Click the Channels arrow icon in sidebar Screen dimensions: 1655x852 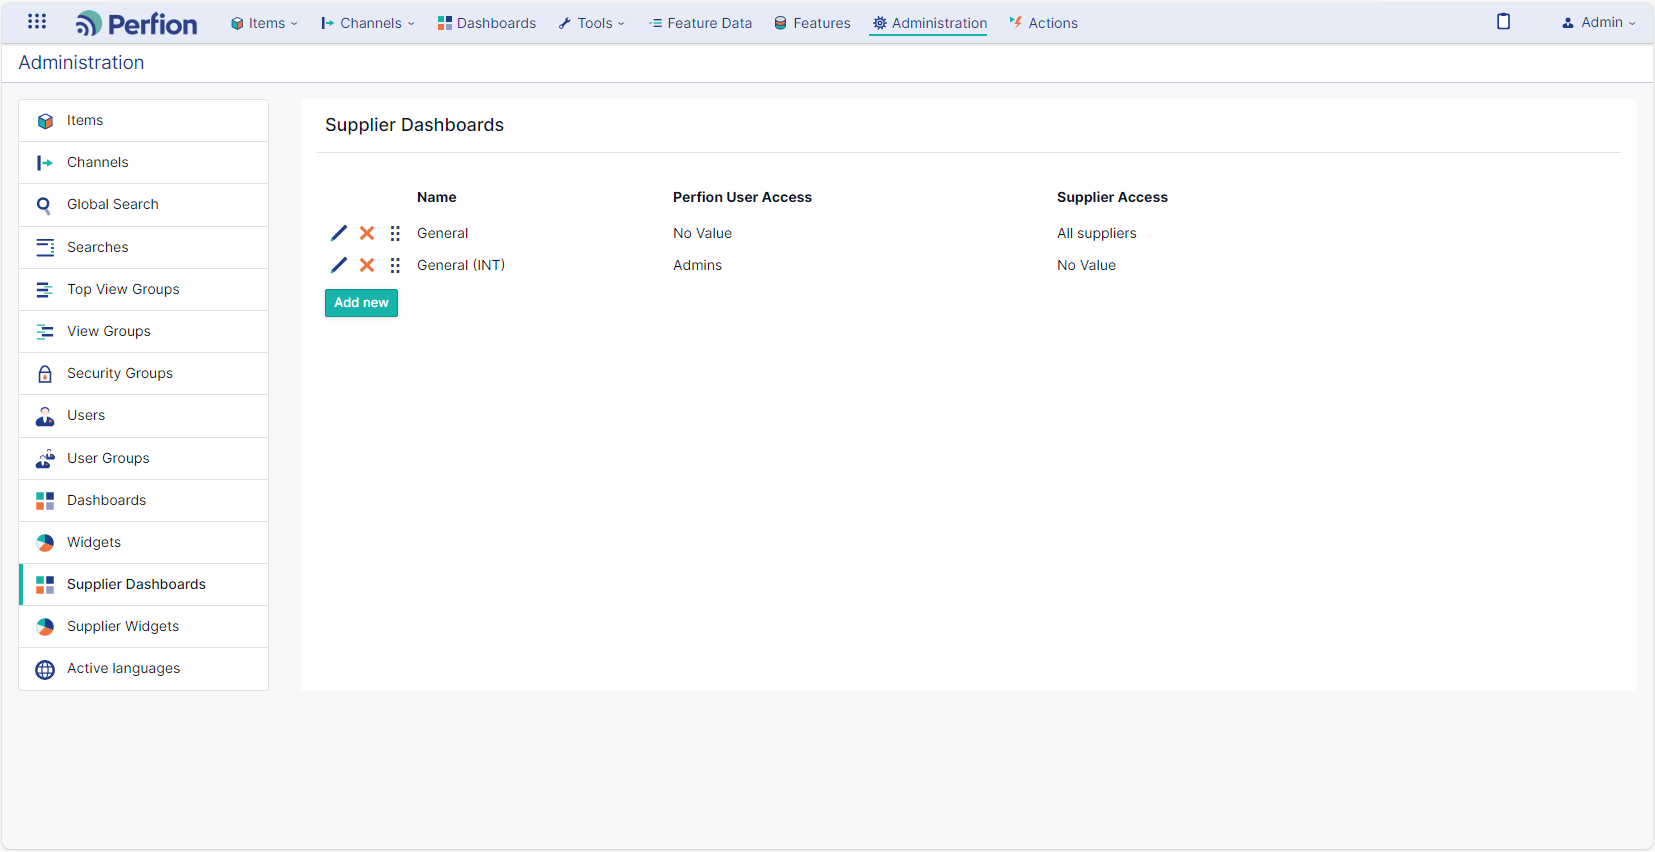click(45, 163)
